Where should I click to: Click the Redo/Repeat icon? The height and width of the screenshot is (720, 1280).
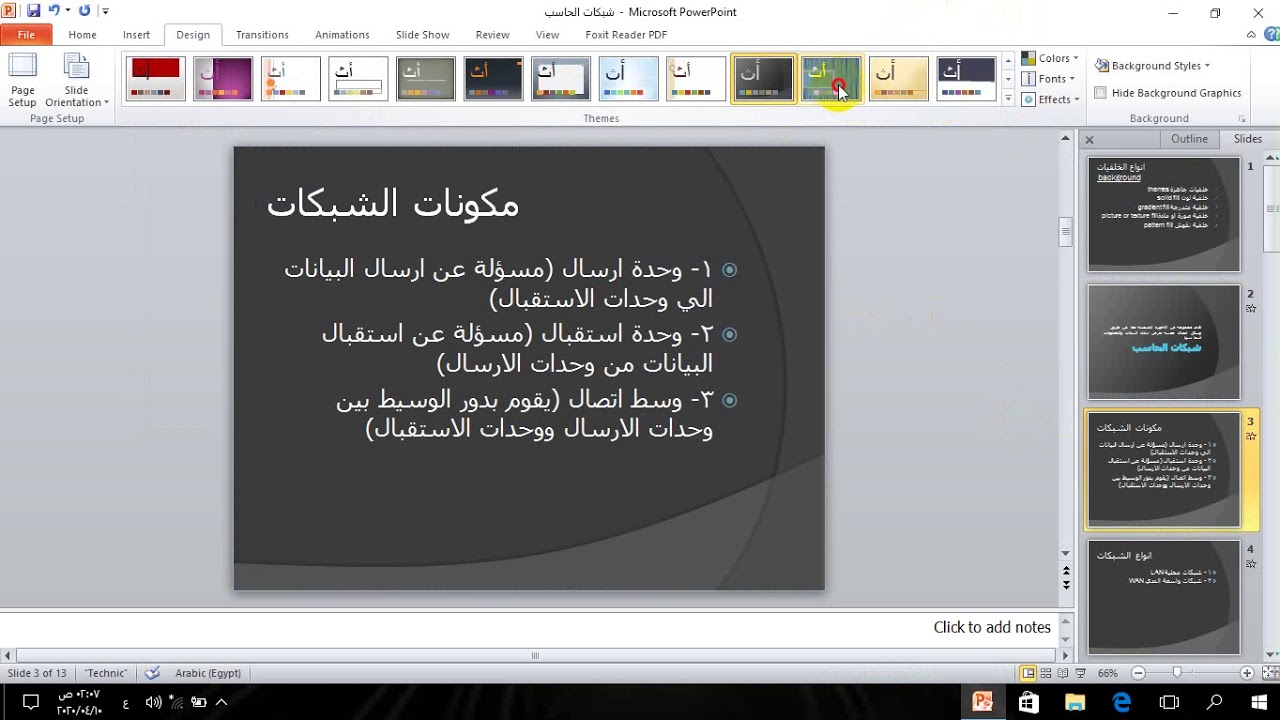coord(84,11)
